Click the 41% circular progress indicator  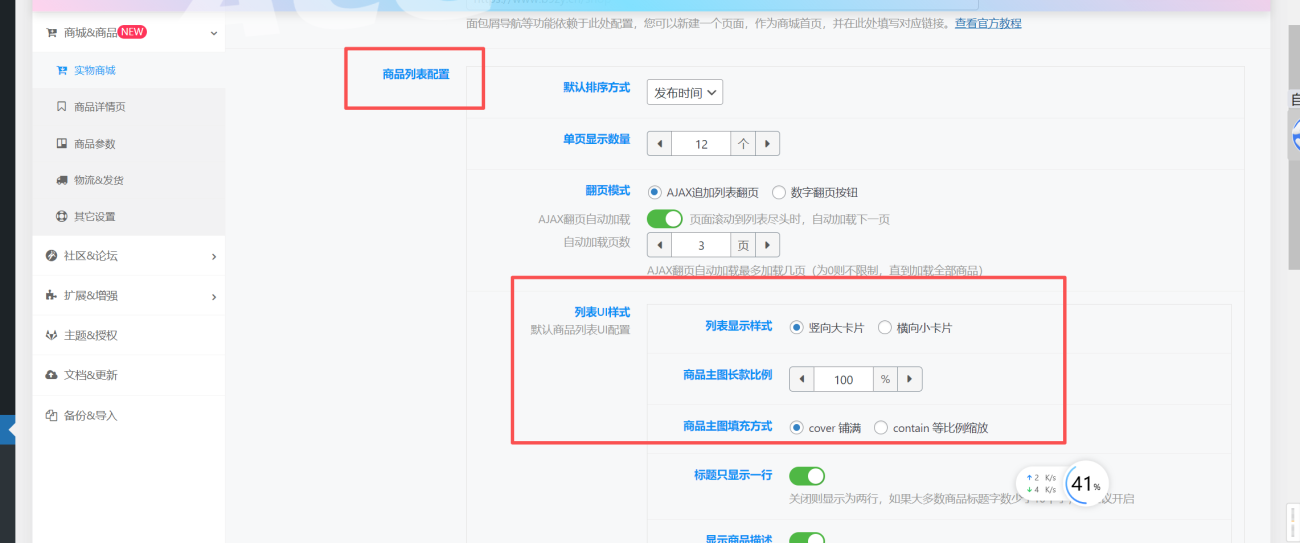(1086, 484)
